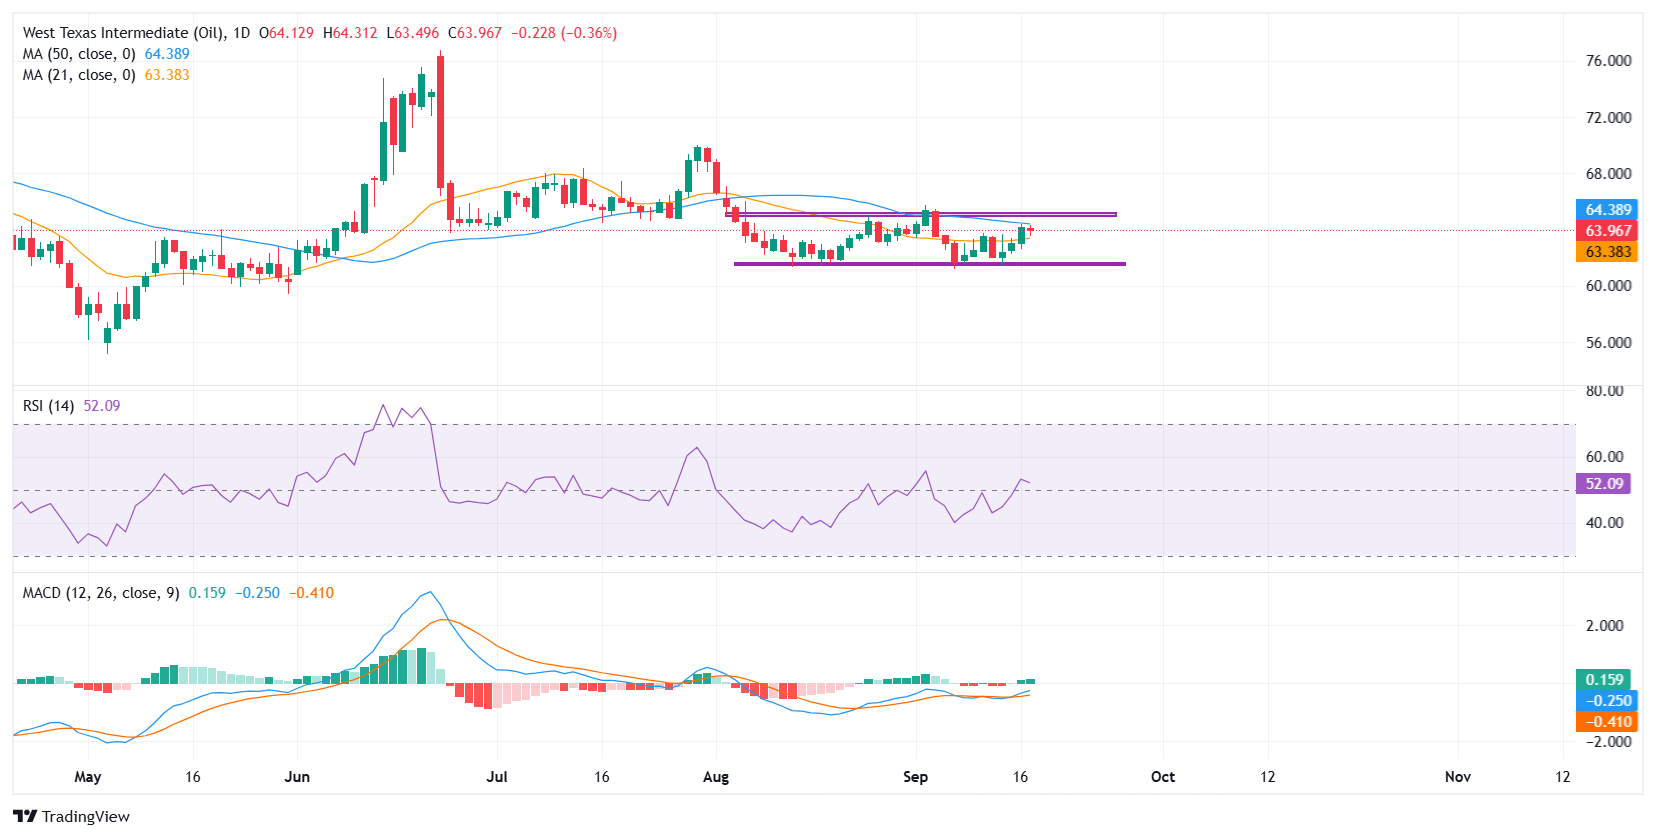1656x838 pixels.
Task: Click the 56.000 level on price axis
Action: click(1608, 343)
